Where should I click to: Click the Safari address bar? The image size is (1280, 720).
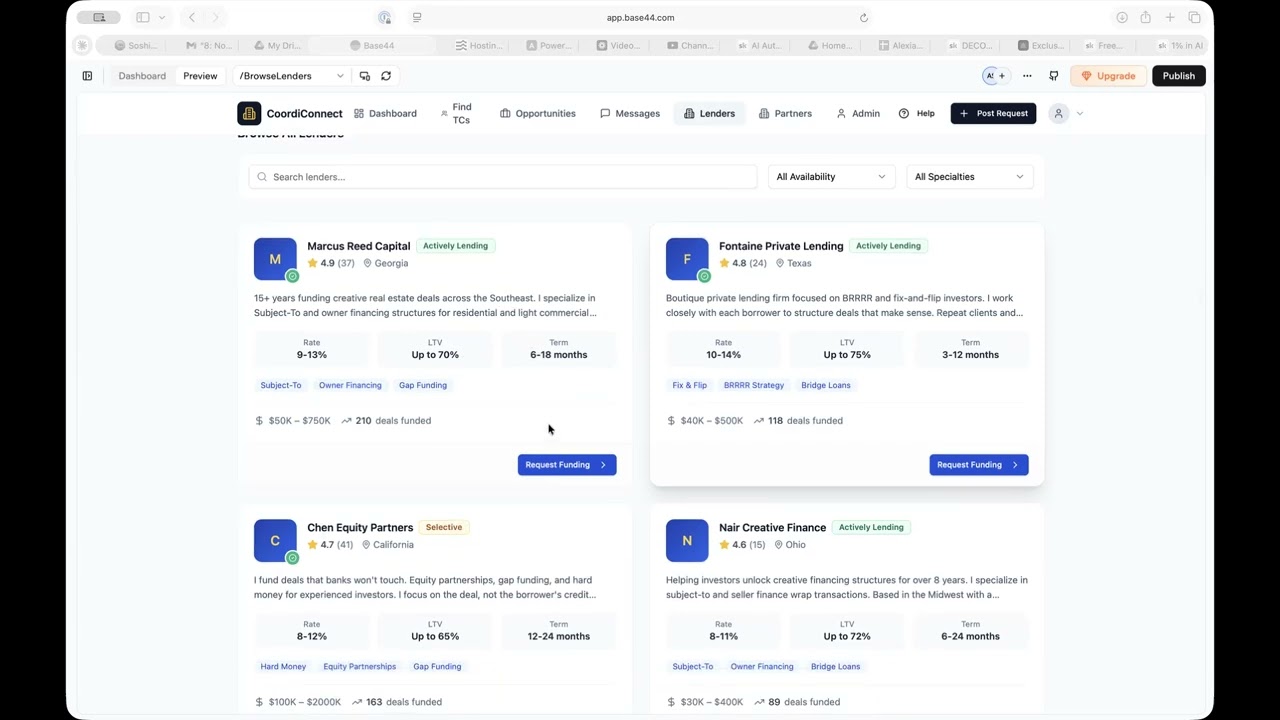click(640, 17)
